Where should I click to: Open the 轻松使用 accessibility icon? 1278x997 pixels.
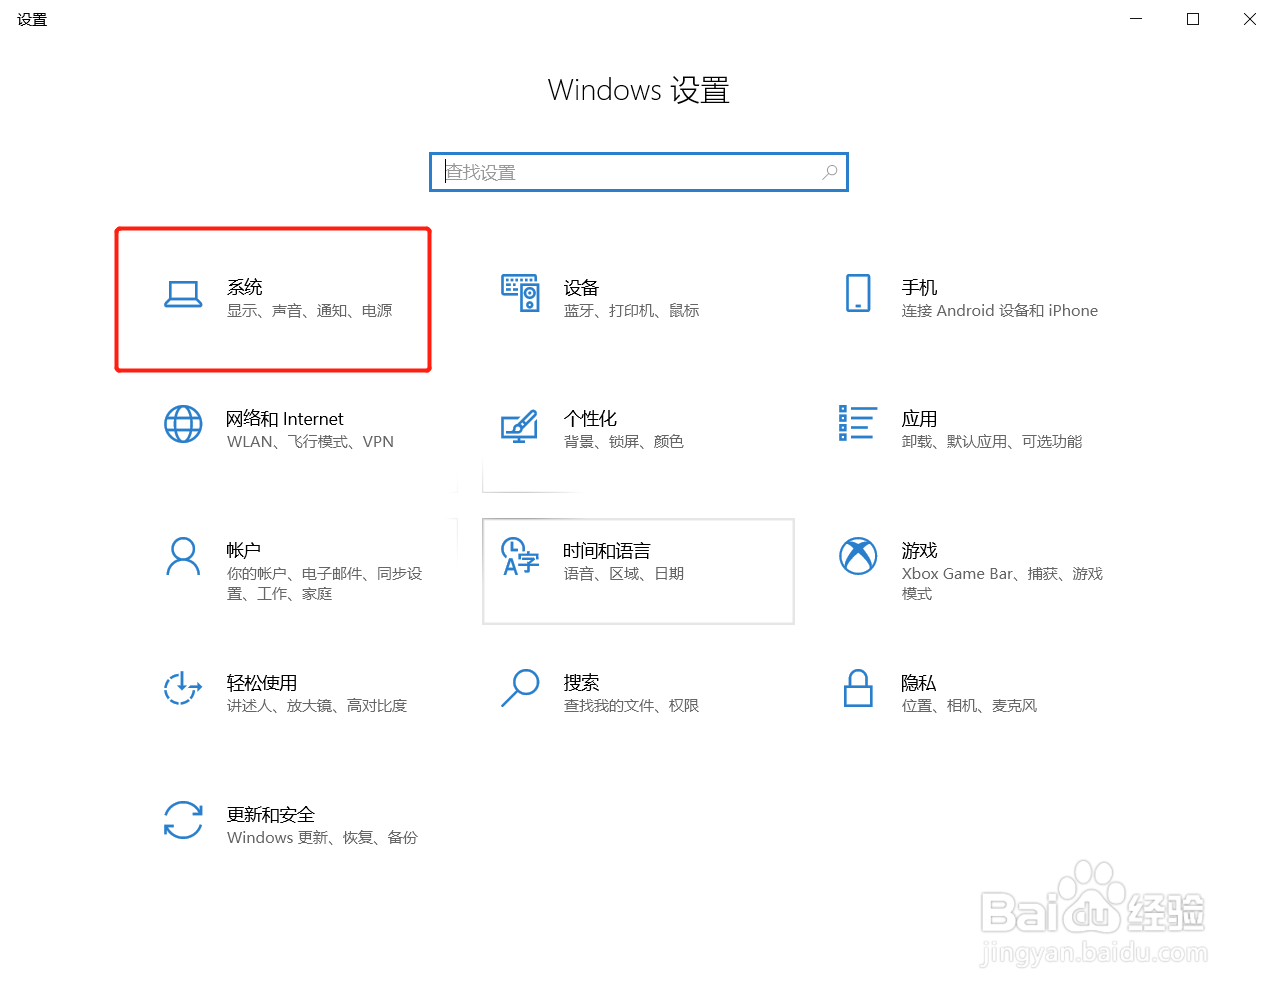[x=183, y=689]
